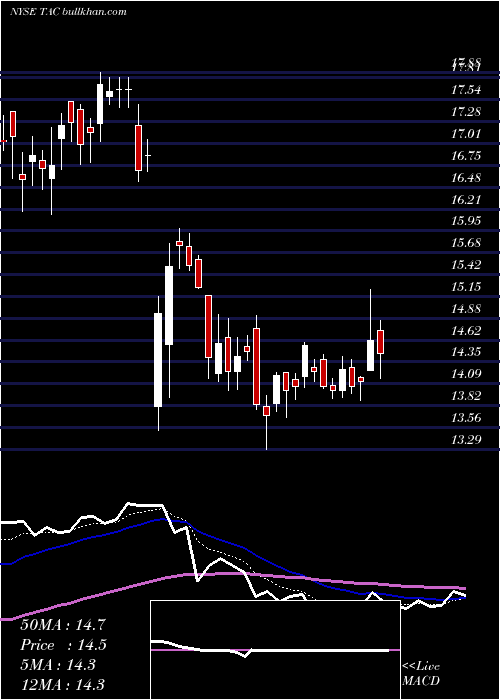Click the 12MA : 14.3 legend text

63,685
